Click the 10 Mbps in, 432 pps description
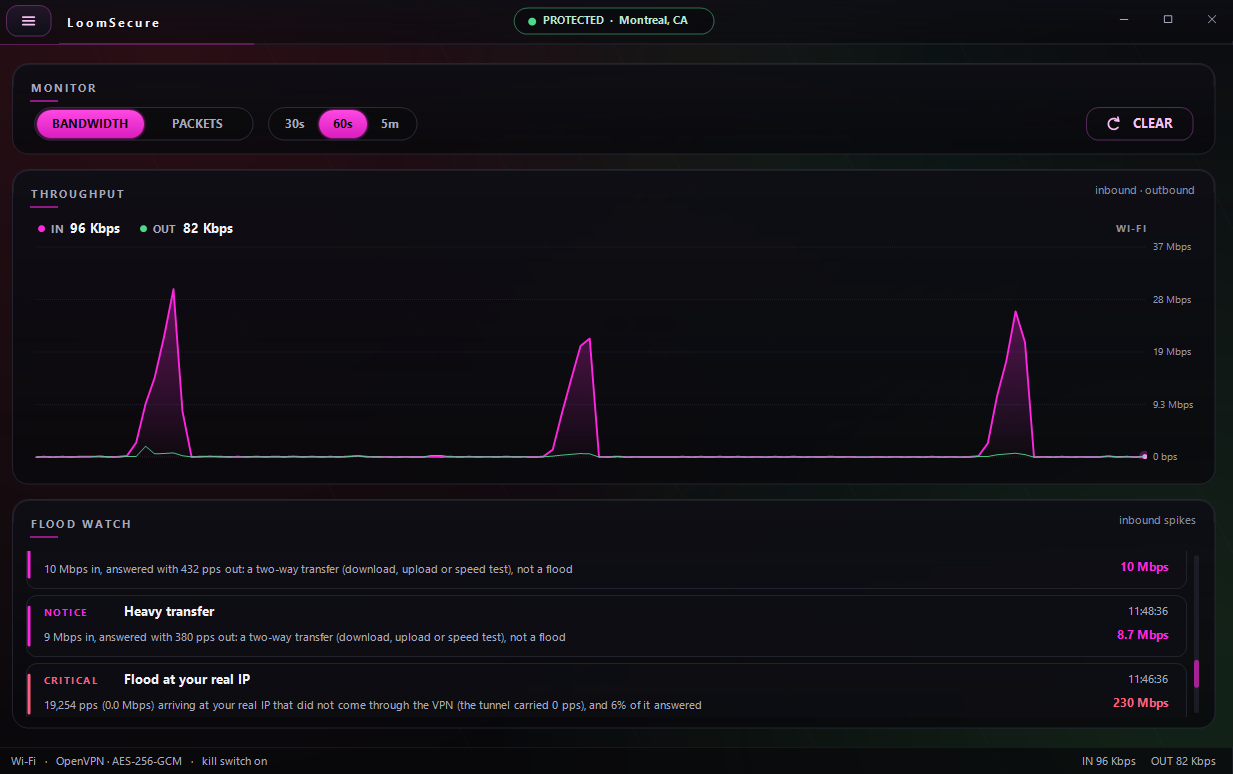Image resolution: width=1233 pixels, height=774 pixels. click(308, 569)
